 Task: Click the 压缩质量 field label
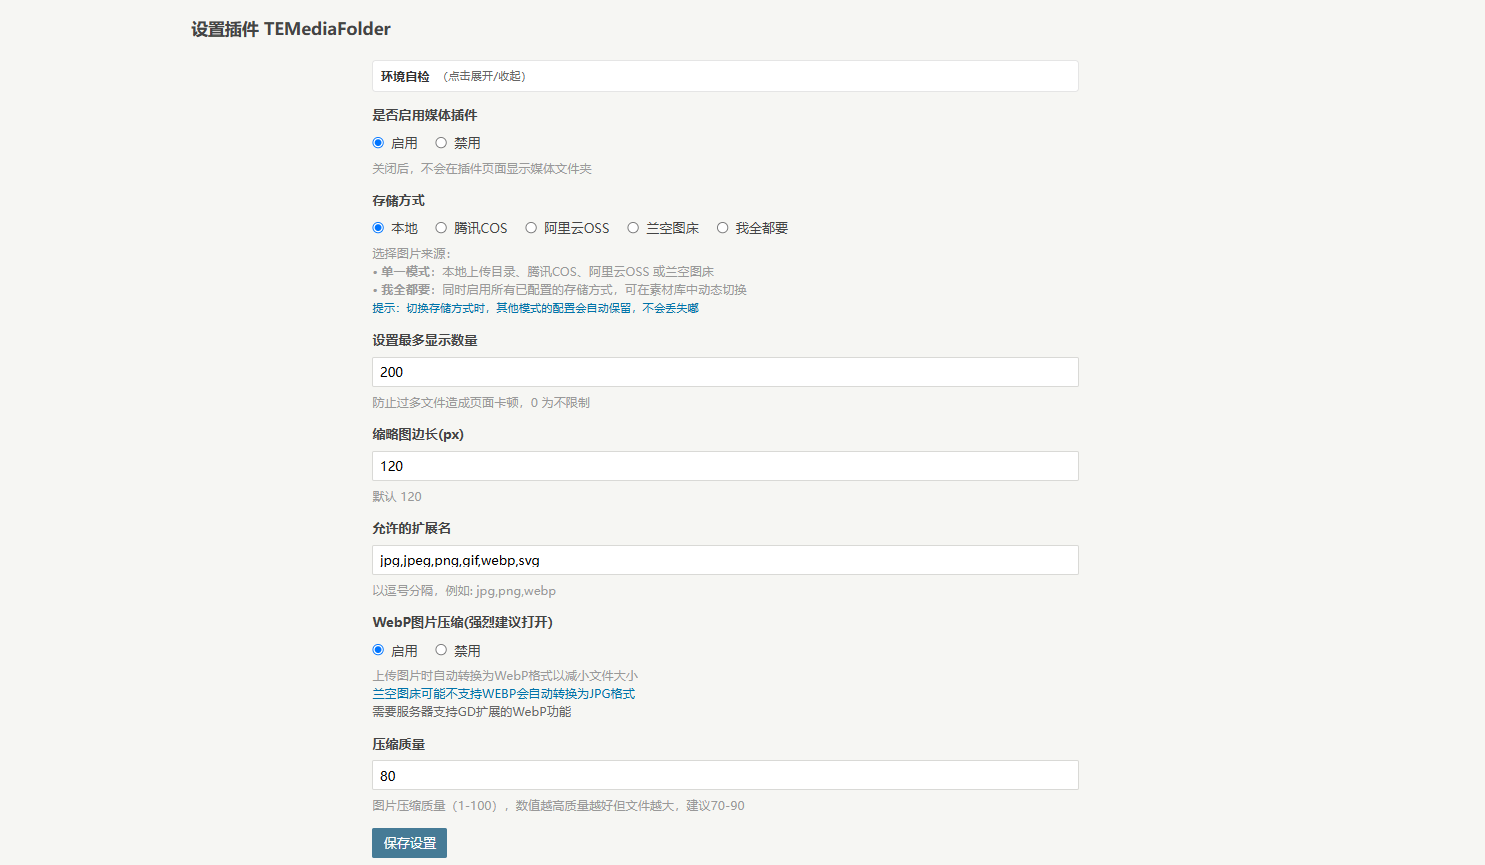(399, 744)
